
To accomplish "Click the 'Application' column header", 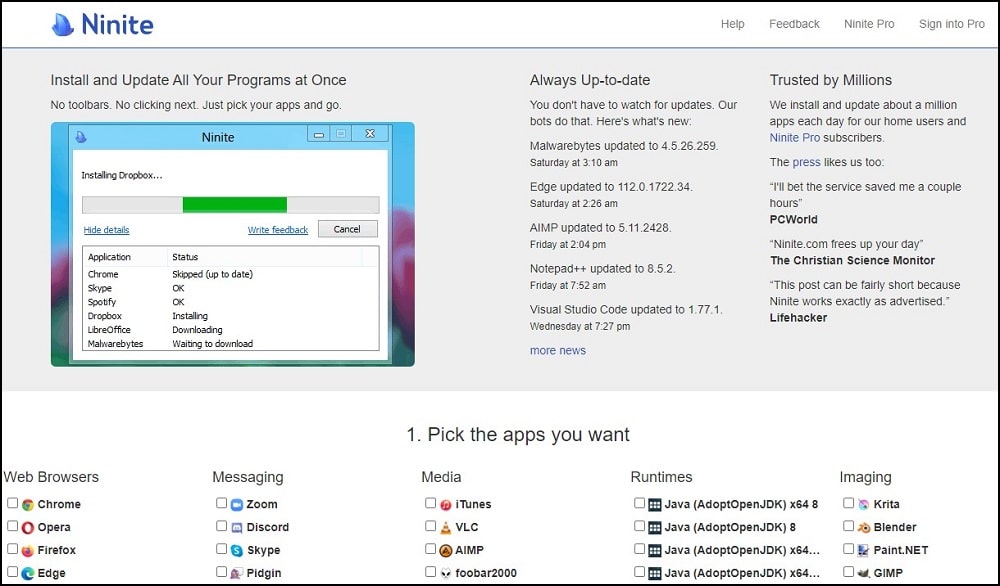I will click(x=109, y=257).
